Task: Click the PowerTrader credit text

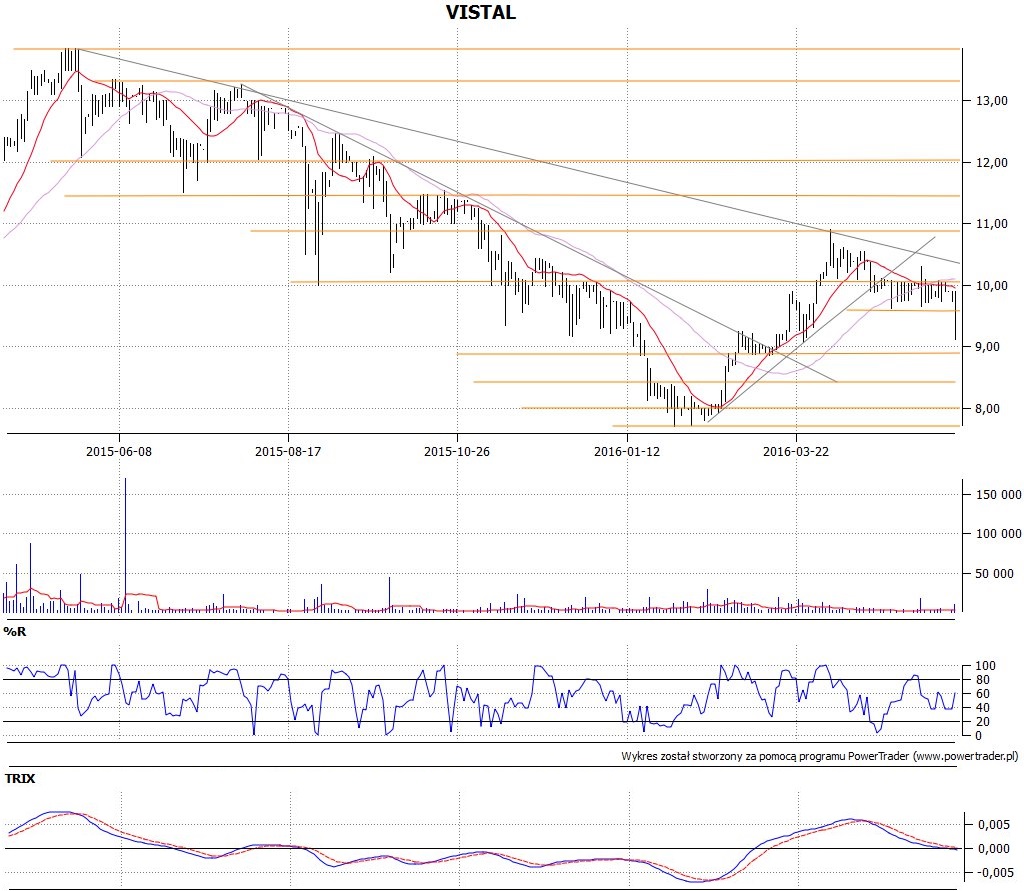Action: pos(820,756)
